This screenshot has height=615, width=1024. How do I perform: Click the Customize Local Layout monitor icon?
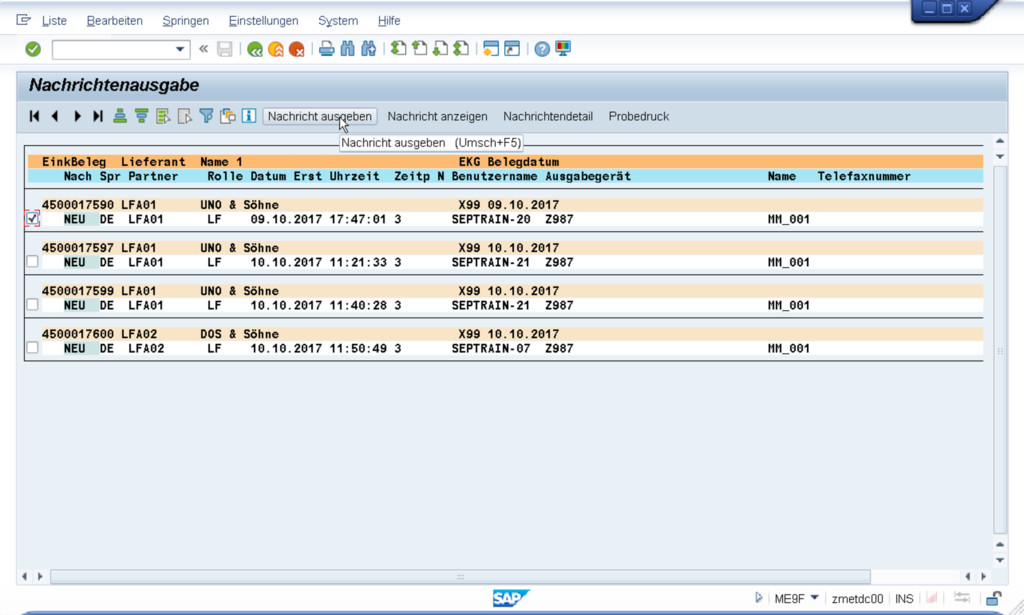click(563, 49)
